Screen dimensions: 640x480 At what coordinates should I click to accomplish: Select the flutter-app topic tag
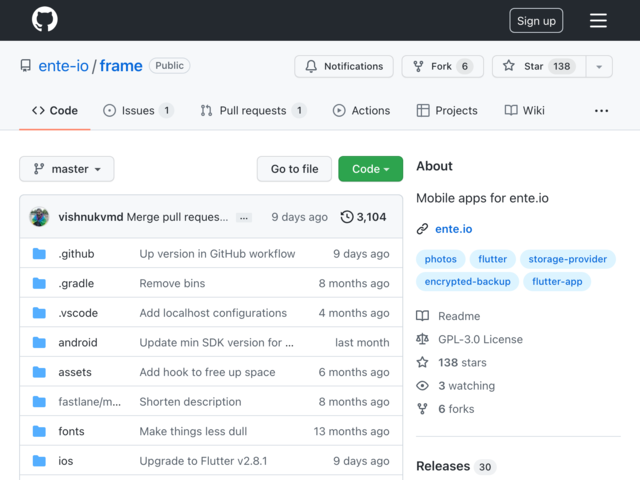557,282
